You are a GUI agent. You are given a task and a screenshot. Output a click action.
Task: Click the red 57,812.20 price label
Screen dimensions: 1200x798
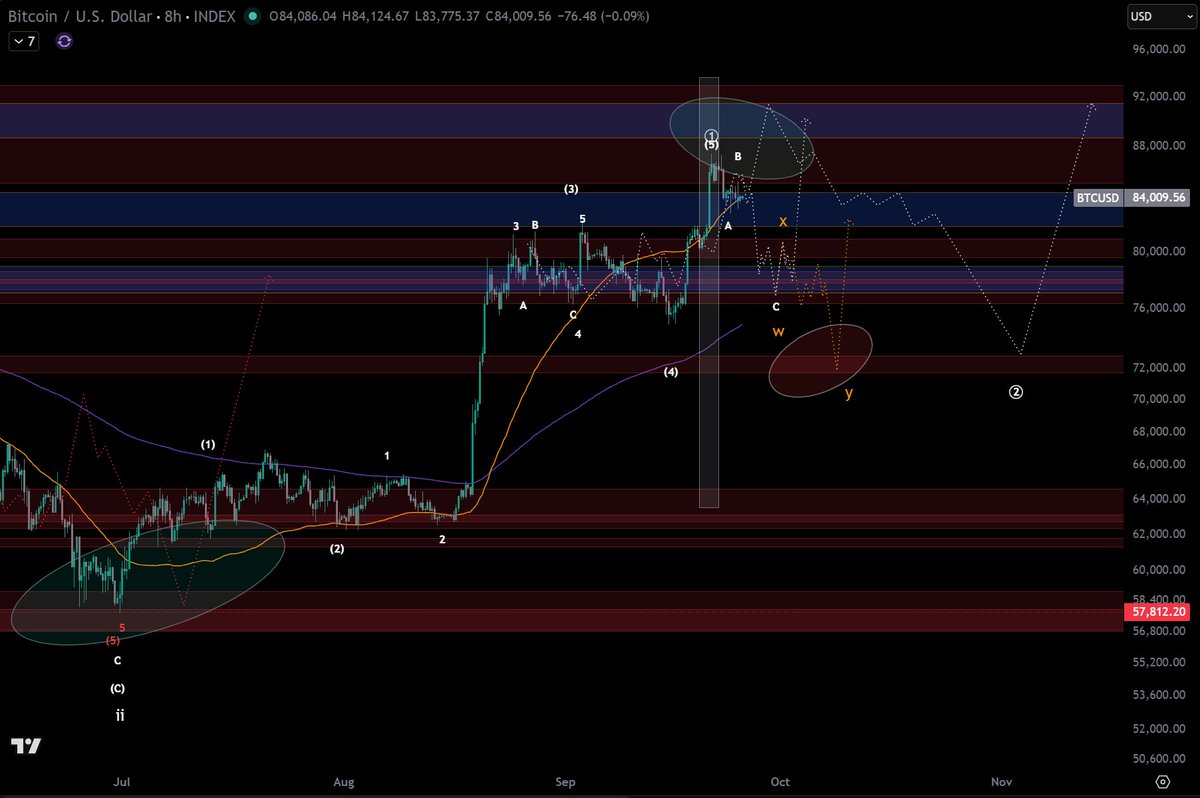[1158, 610]
